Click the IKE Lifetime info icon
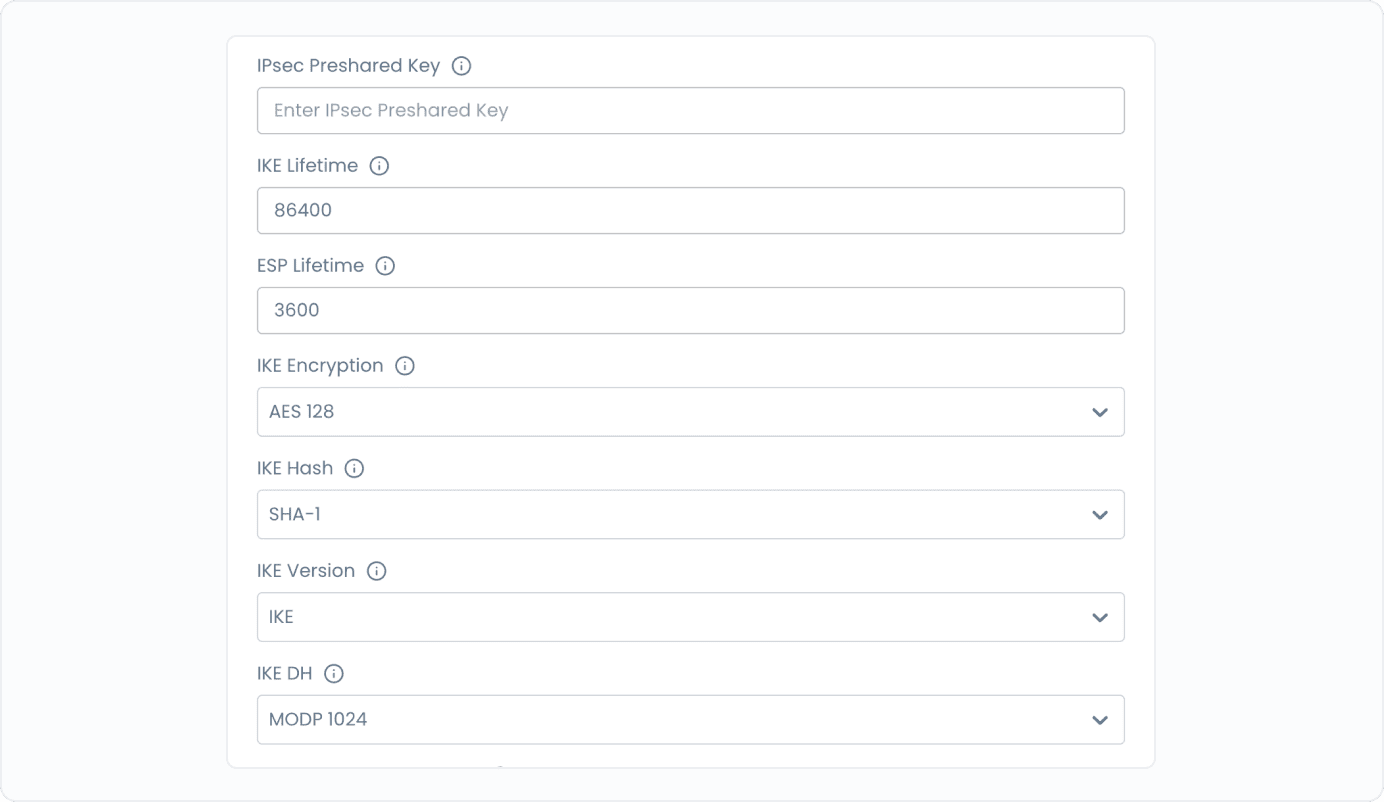This screenshot has width=1384, height=802. click(378, 165)
